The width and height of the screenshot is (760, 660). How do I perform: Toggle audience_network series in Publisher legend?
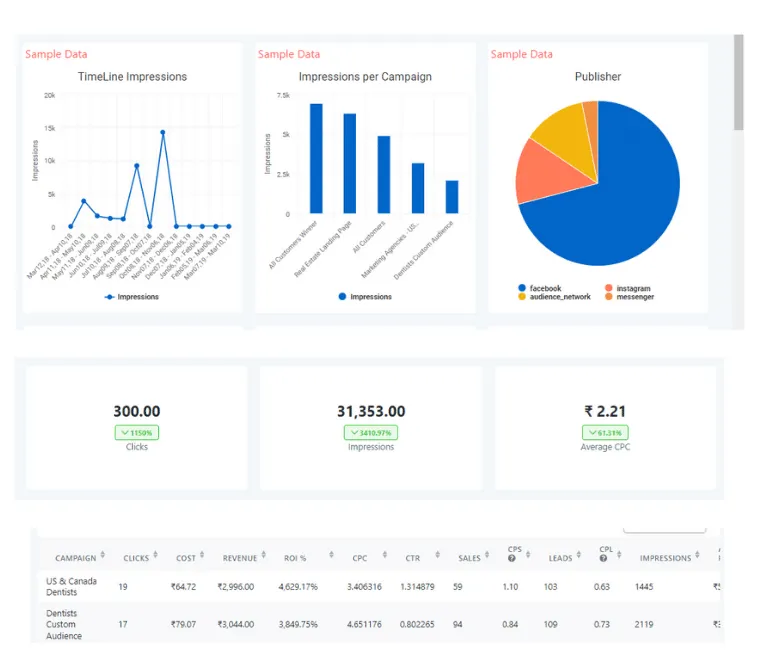pos(554,297)
